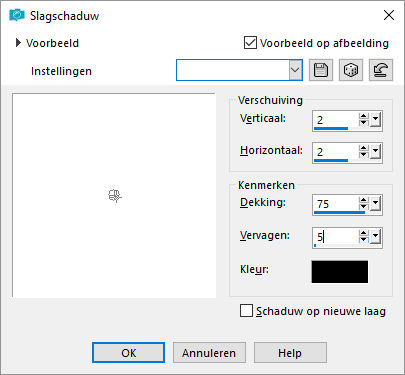Toggle Voorbeeld op afbeelding checkbox
This screenshot has width=405, height=375.
(250, 43)
